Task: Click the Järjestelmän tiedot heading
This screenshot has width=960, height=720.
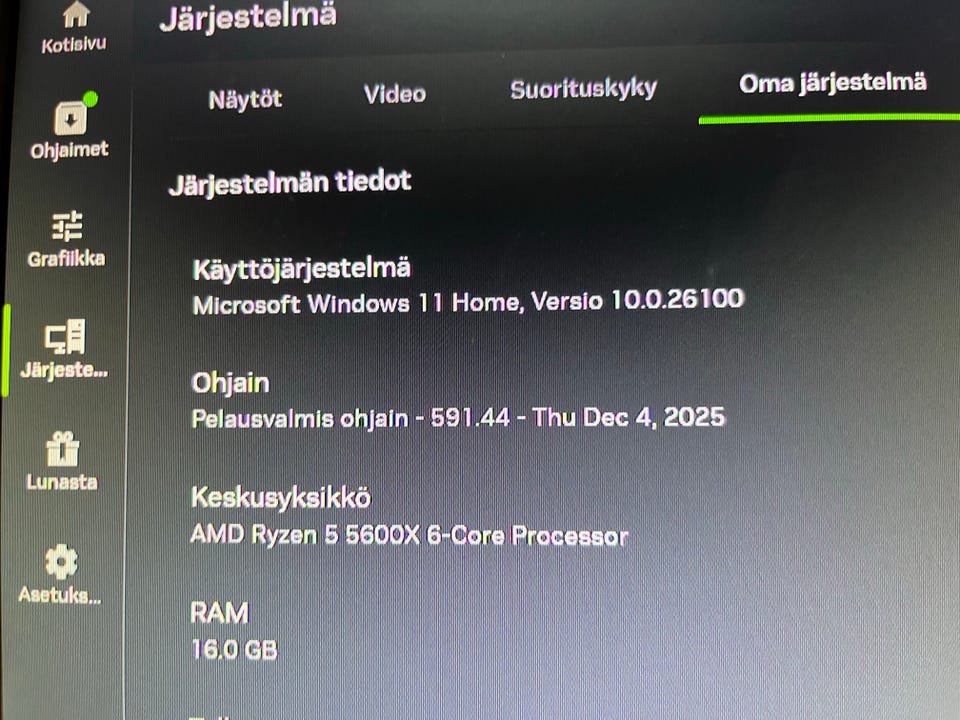Action: click(290, 183)
